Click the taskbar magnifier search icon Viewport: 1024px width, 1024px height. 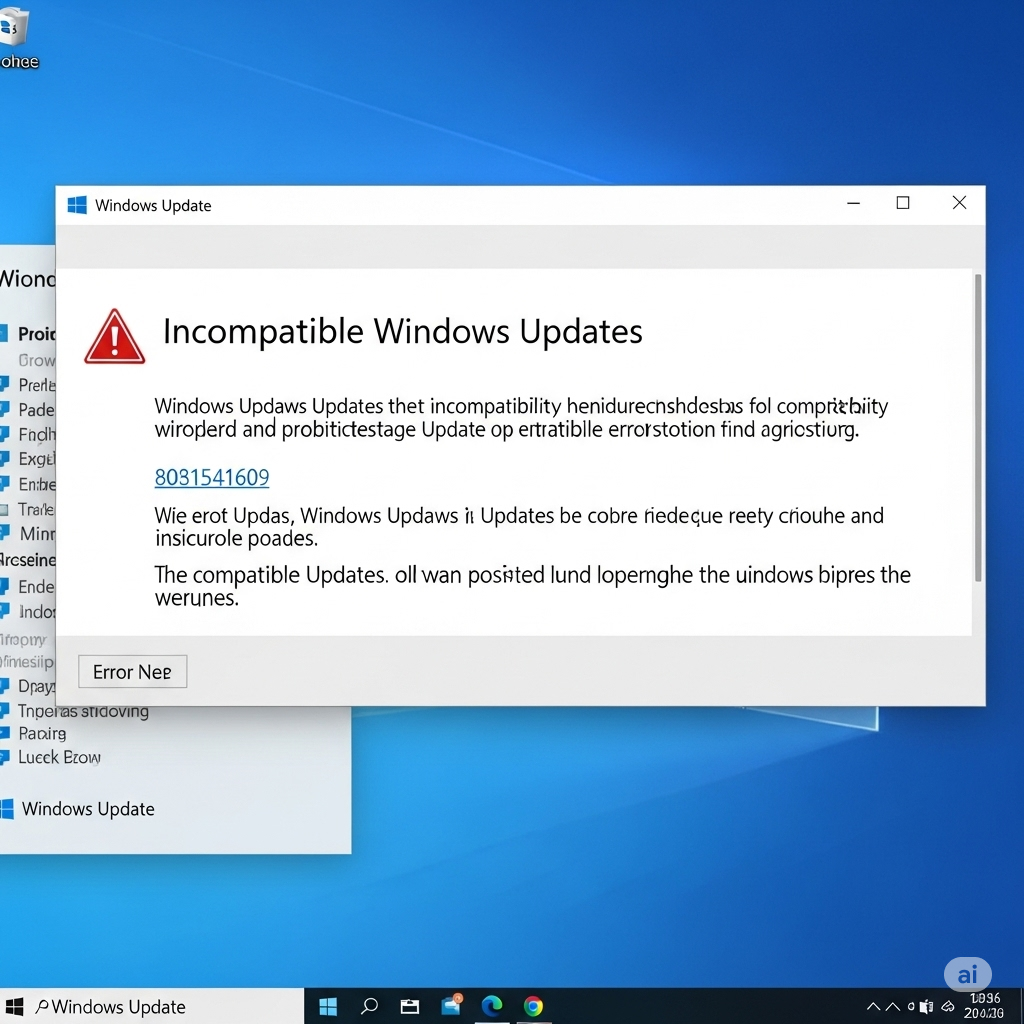370,1006
